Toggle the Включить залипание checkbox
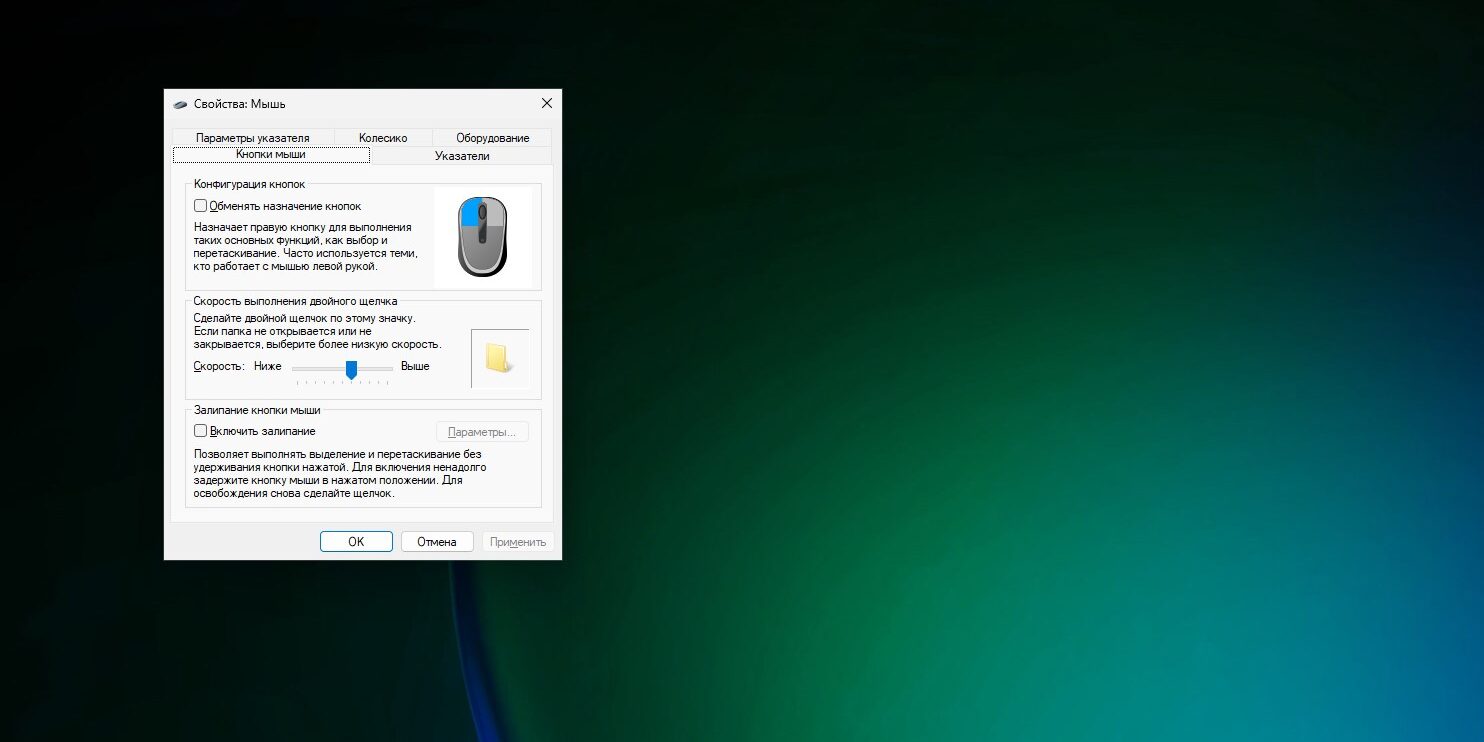This screenshot has width=1484, height=742. click(201, 431)
